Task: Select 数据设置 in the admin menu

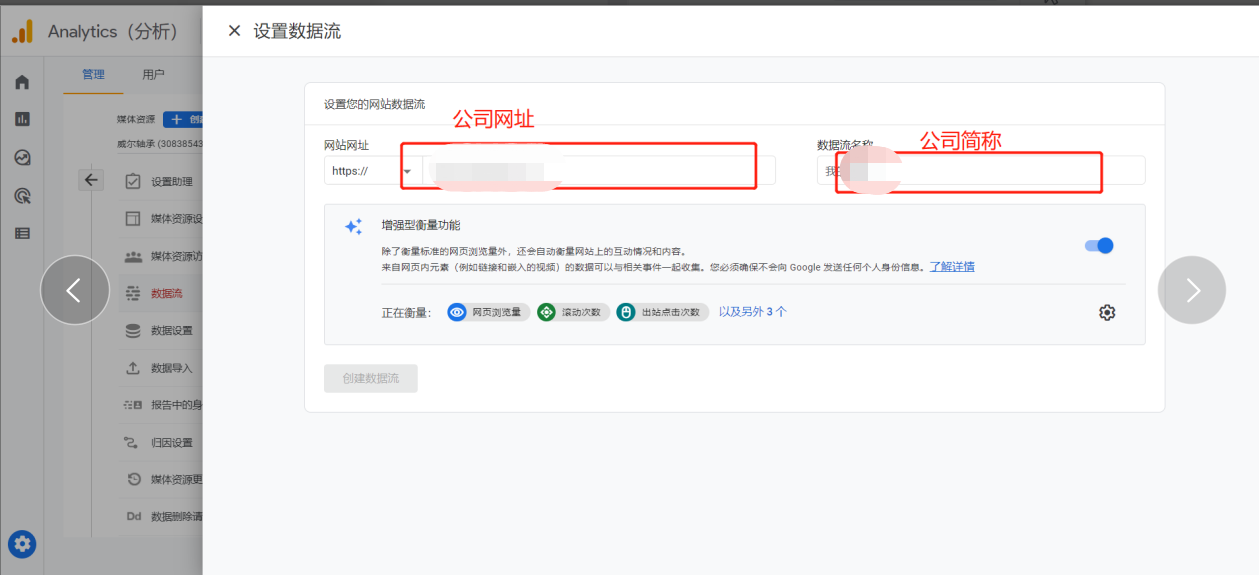Action: 171,331
